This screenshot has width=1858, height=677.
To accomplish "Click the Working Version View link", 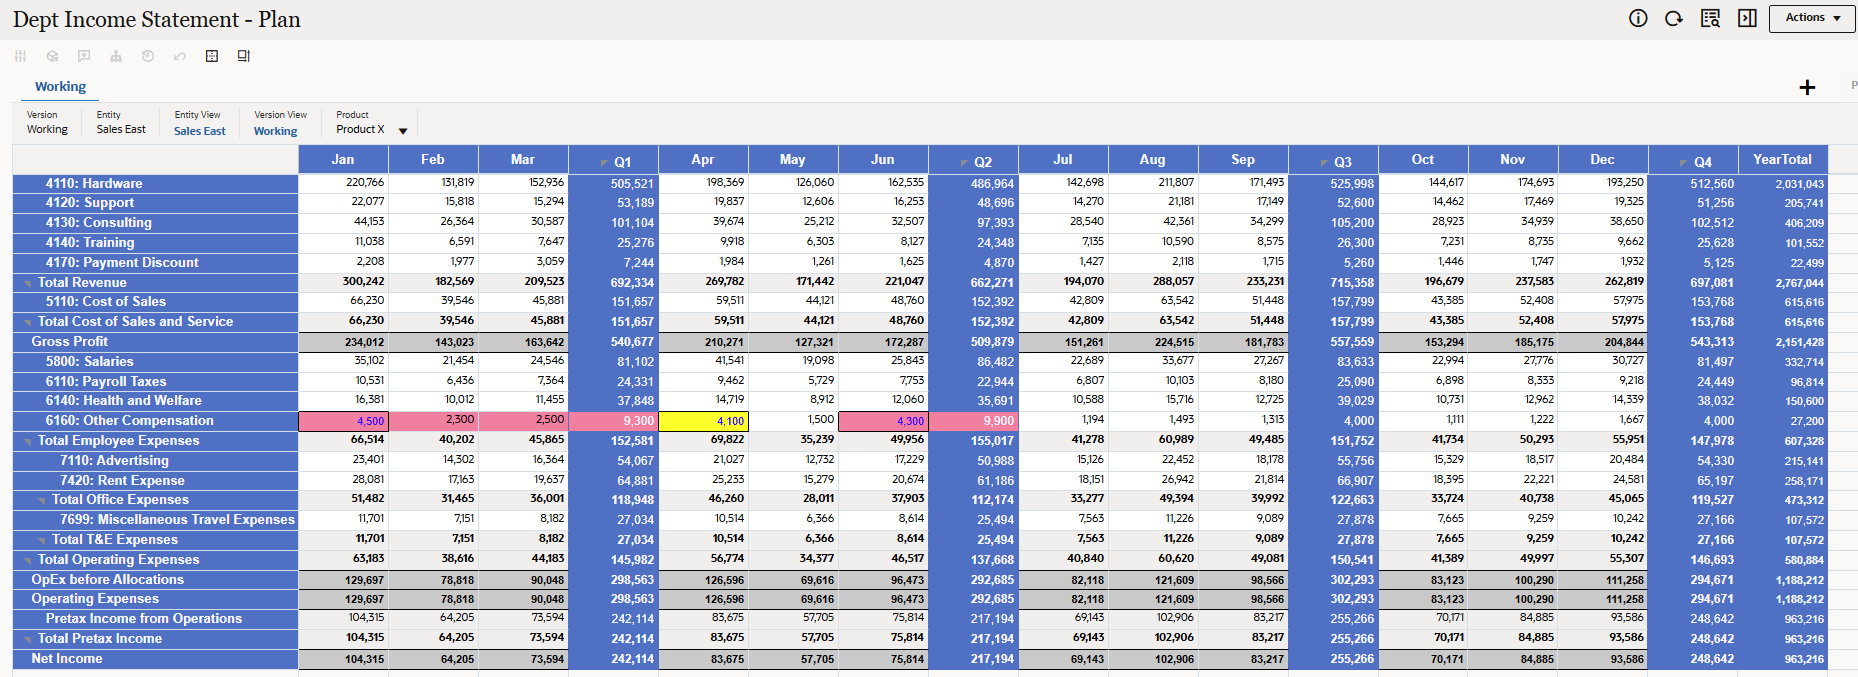I will pos(276,131).
